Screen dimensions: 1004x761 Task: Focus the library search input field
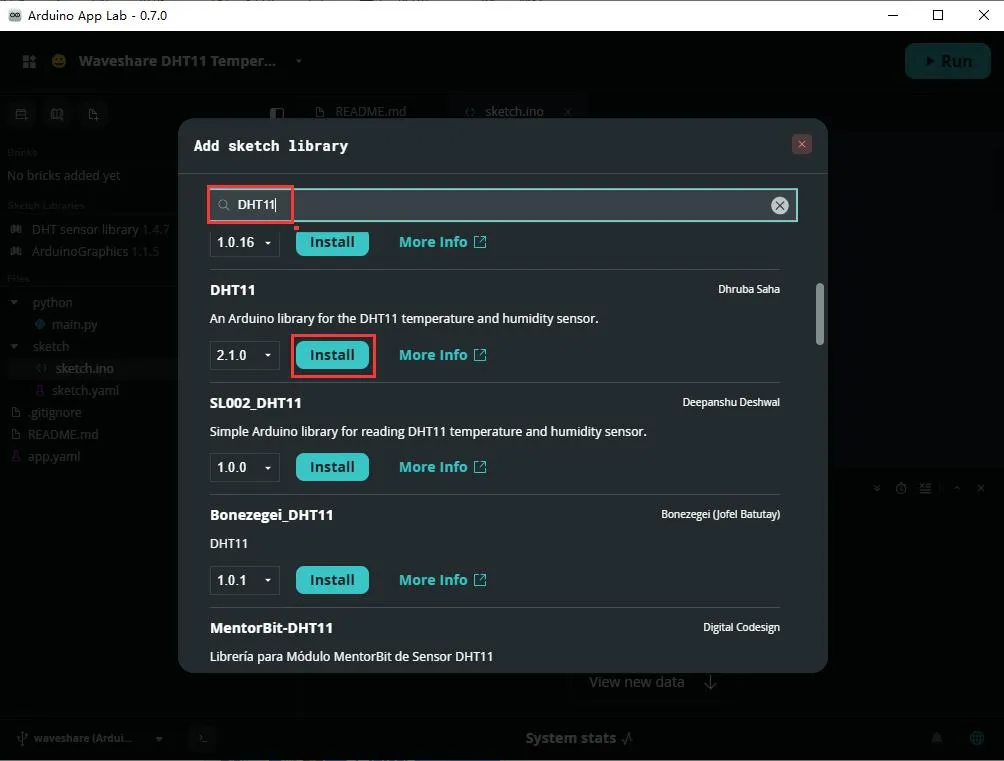click(503, 205)
